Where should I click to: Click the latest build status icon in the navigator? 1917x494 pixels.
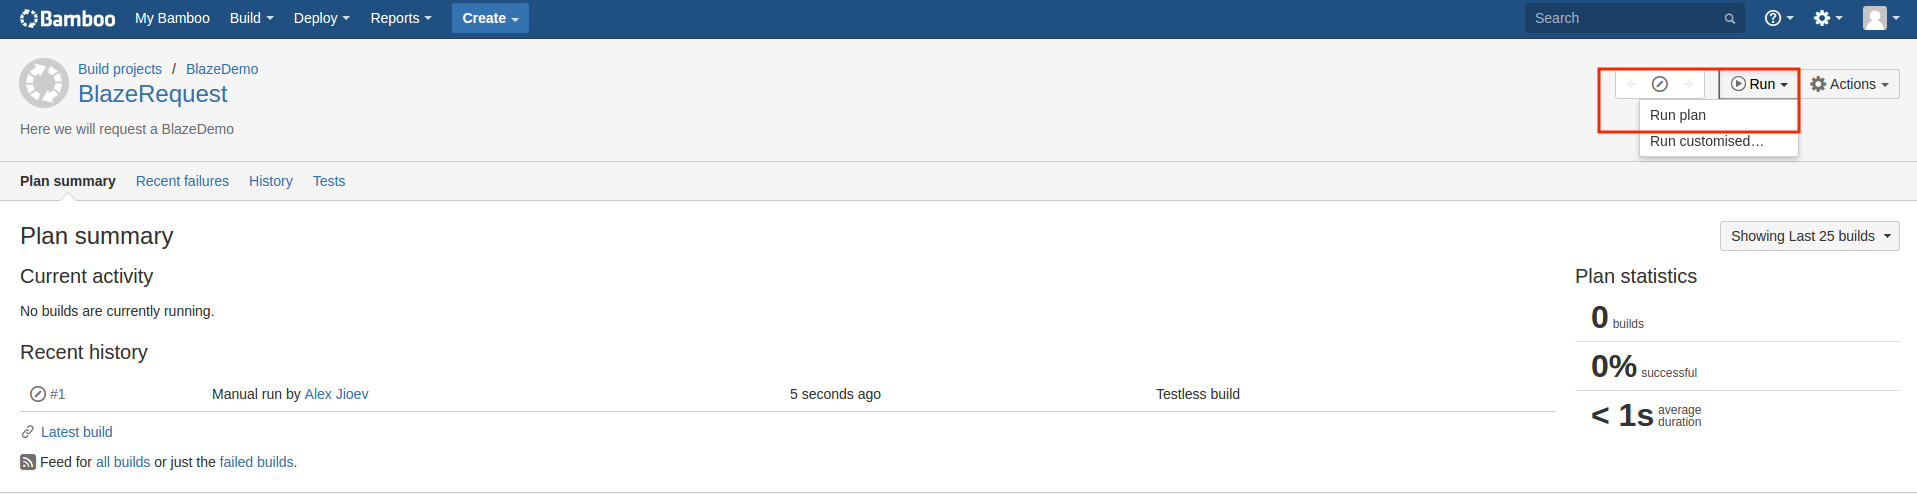click(1659, 84)
